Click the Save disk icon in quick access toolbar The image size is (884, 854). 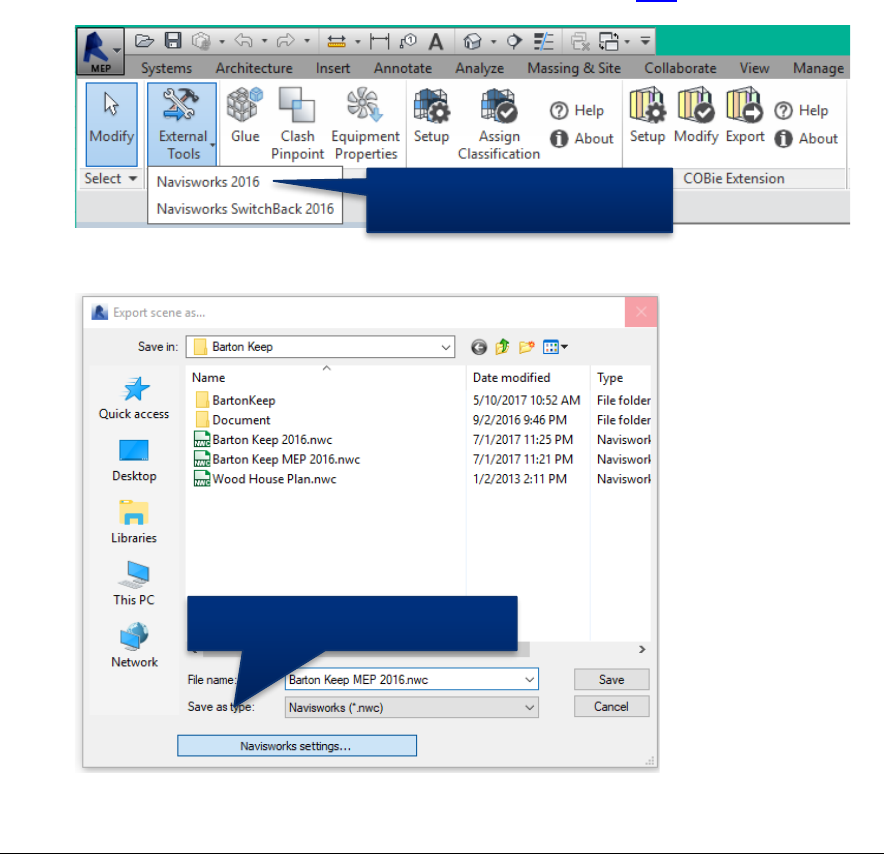173,41
